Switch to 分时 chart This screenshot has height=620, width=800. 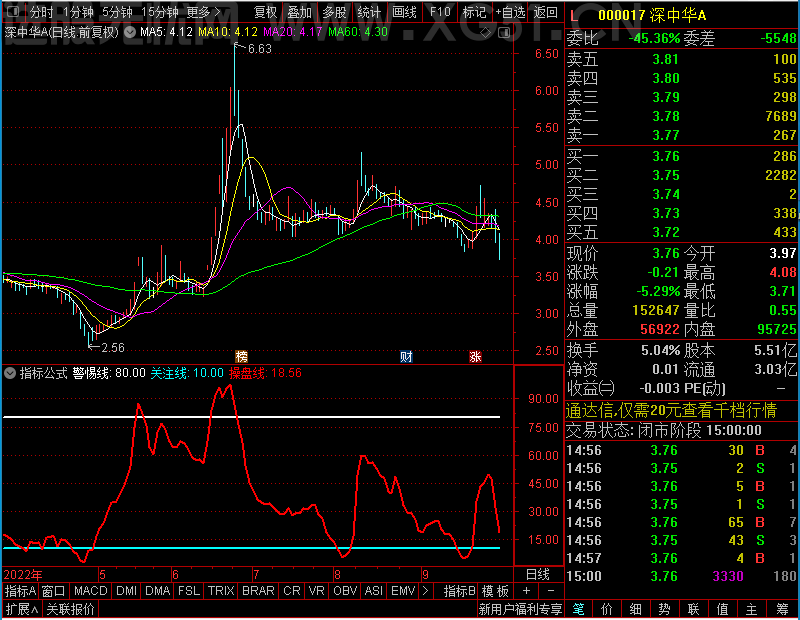click(x=41, y=12)
